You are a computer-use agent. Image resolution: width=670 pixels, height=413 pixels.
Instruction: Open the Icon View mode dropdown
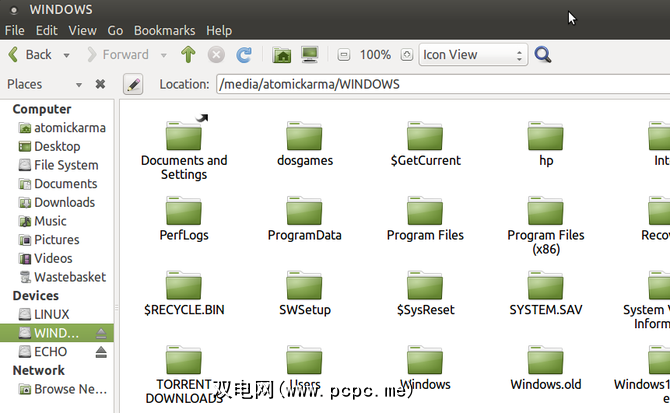pos(473,55)
